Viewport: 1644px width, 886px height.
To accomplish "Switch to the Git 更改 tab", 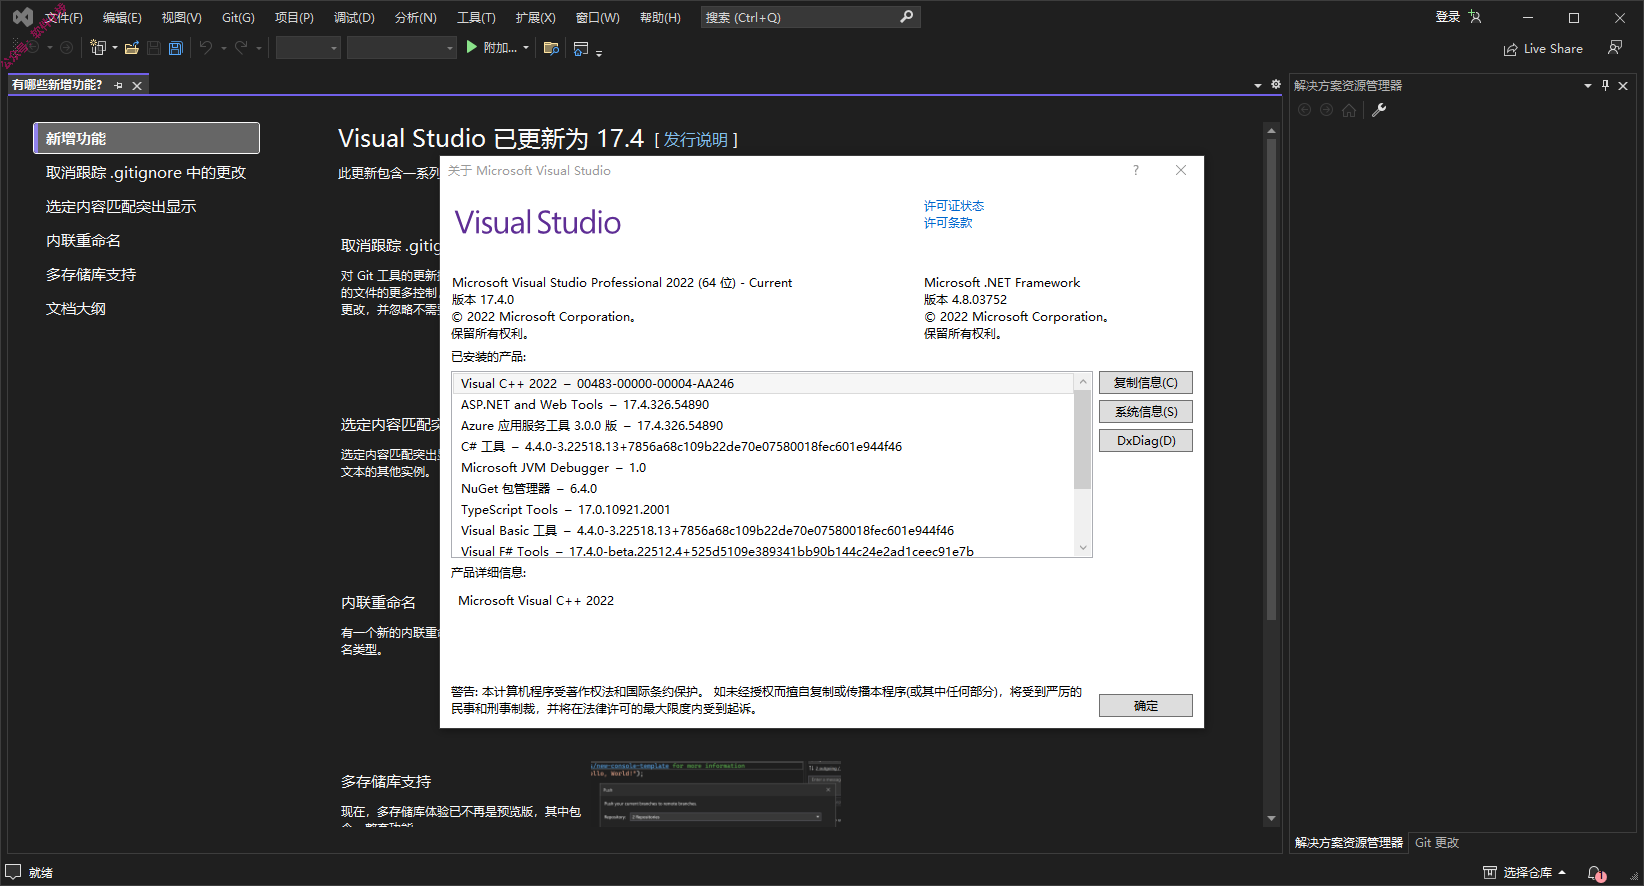I will (x=1437, y=843).
